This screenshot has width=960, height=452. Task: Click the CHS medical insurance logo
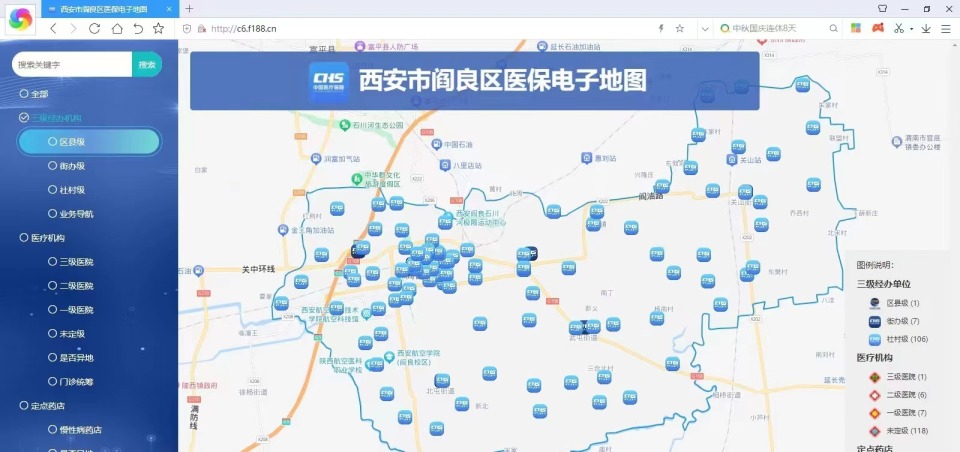[x=329, y=81]
